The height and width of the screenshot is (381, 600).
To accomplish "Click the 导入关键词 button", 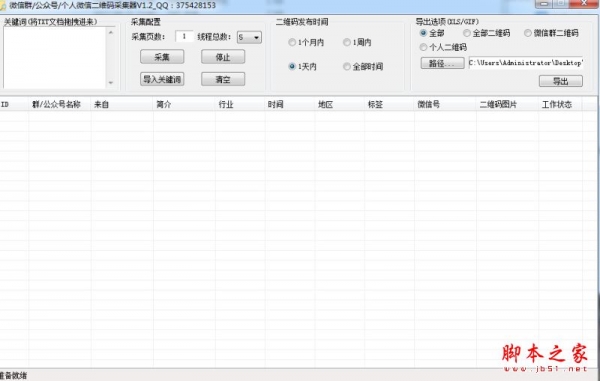I will click(x=162, y=79).
